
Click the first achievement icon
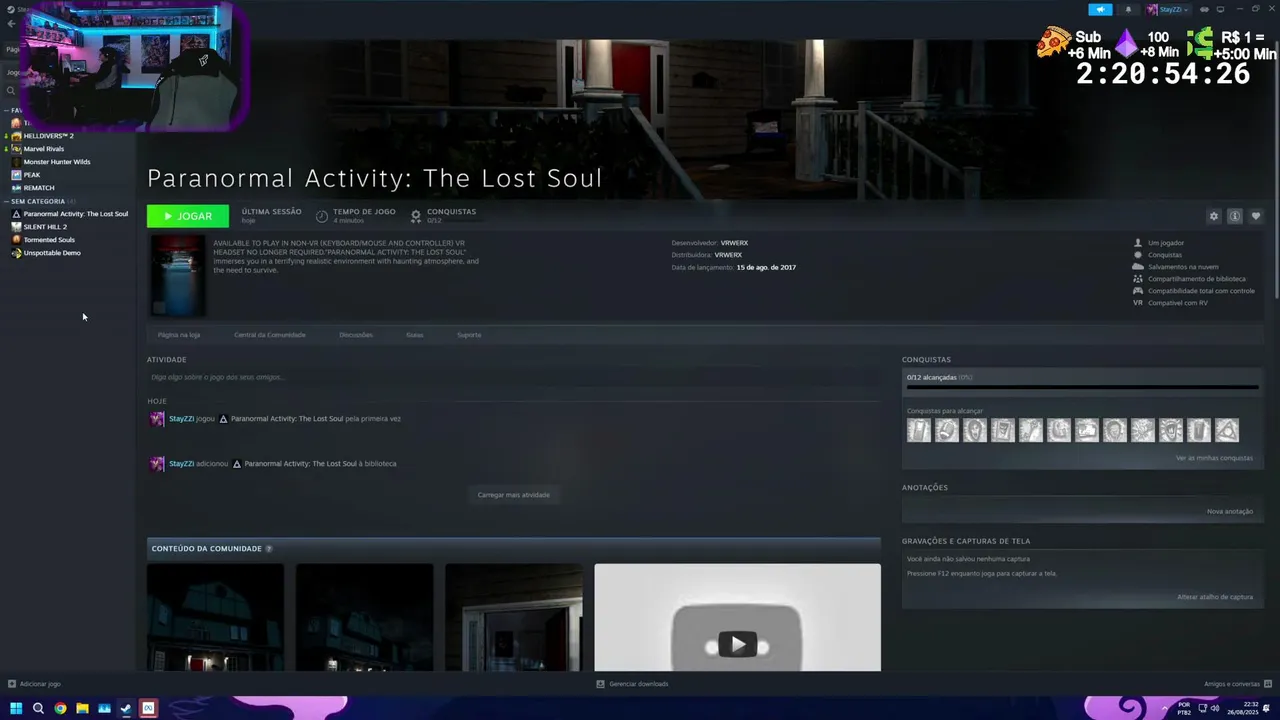pyautogui.click(x=919, y=430)
